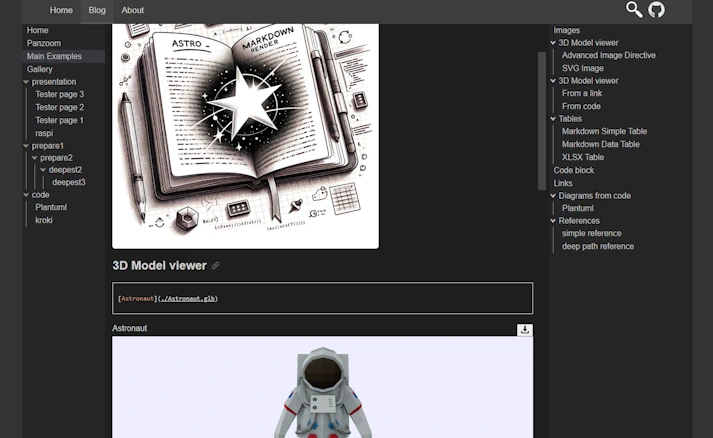Open the About menu item
713x438 pixels.
point(132,10)
